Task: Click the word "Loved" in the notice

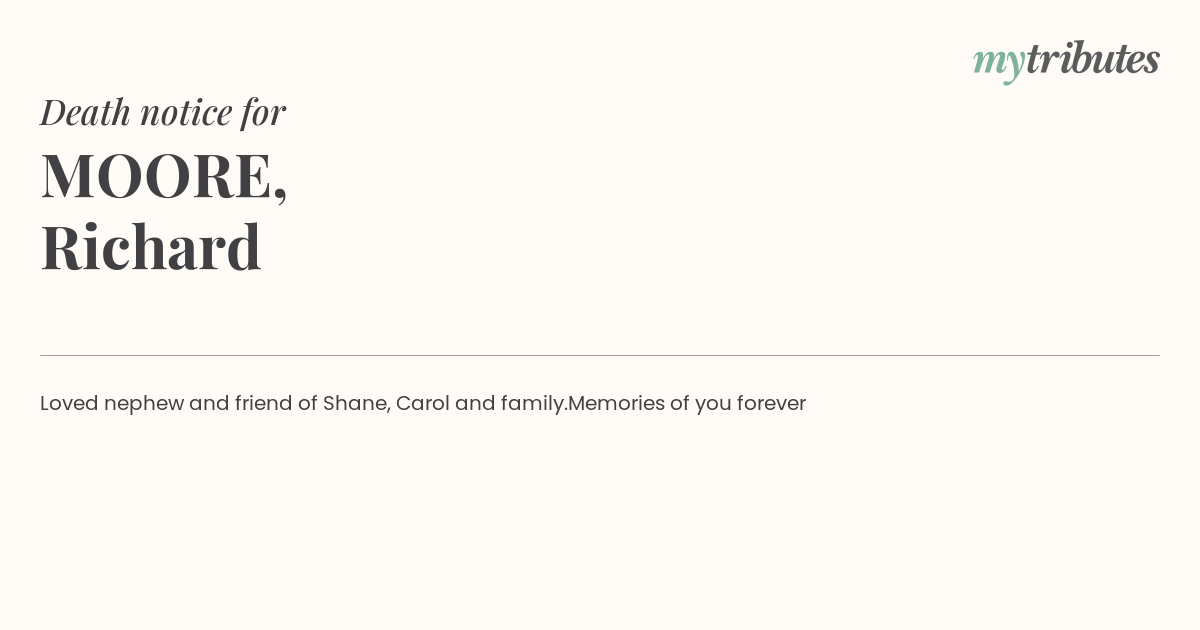Action: 69,403
